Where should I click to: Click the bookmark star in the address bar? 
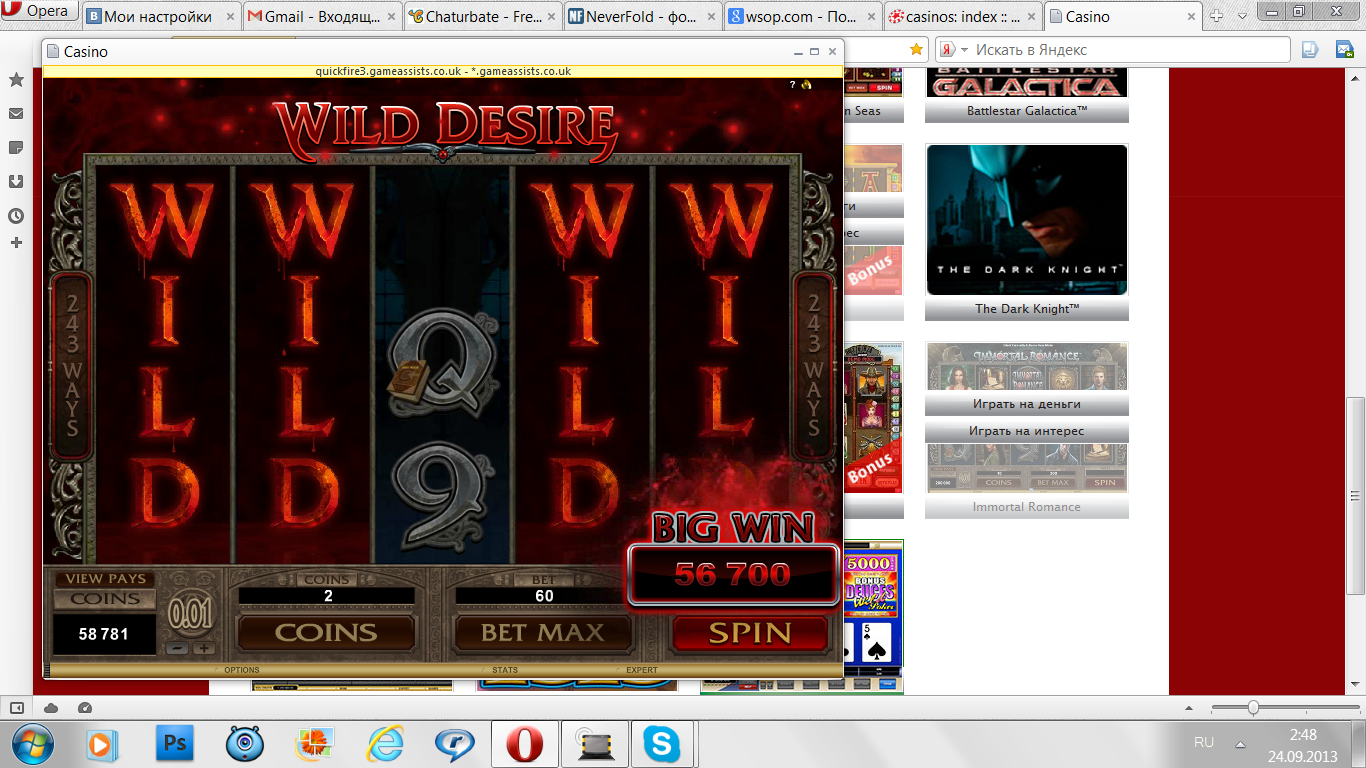(915, 49)
